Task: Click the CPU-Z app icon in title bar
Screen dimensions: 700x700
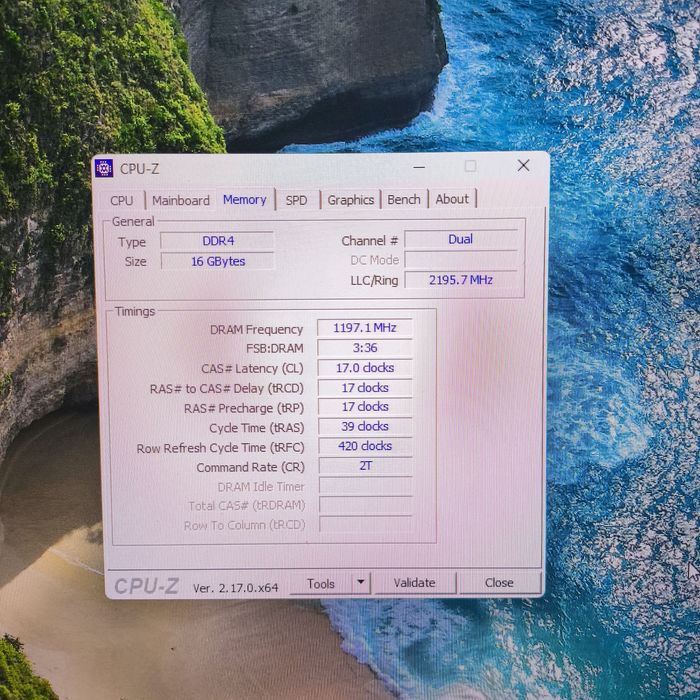Action: pyautogui.click(x=104, y=168)
